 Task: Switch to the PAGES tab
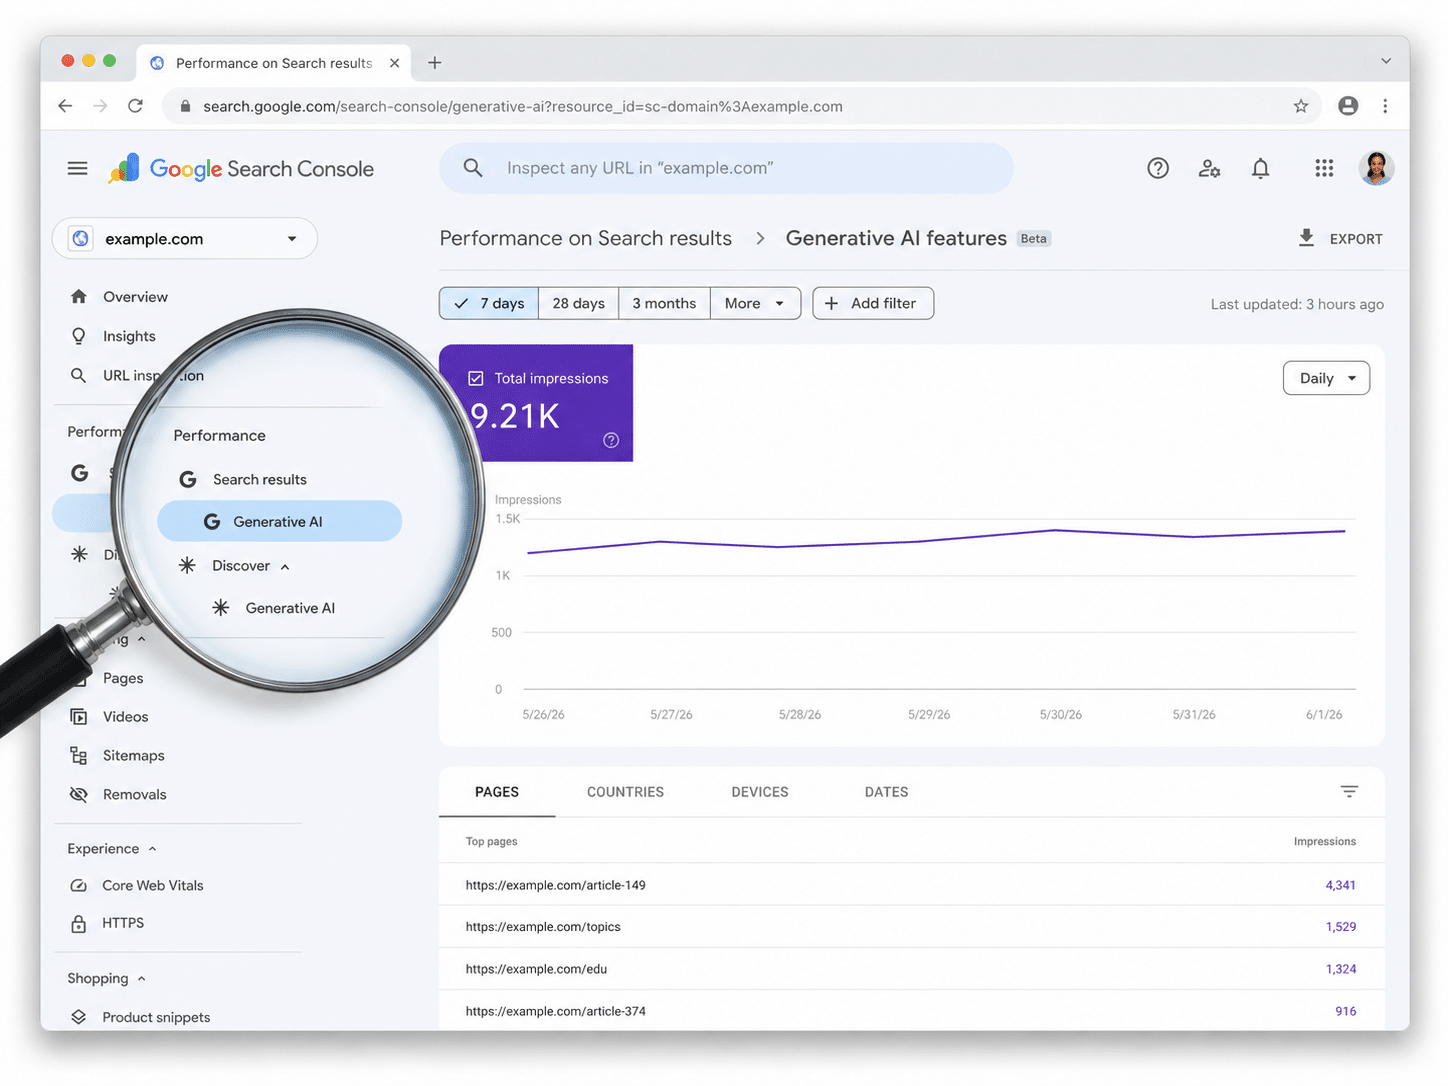(497, 792)
